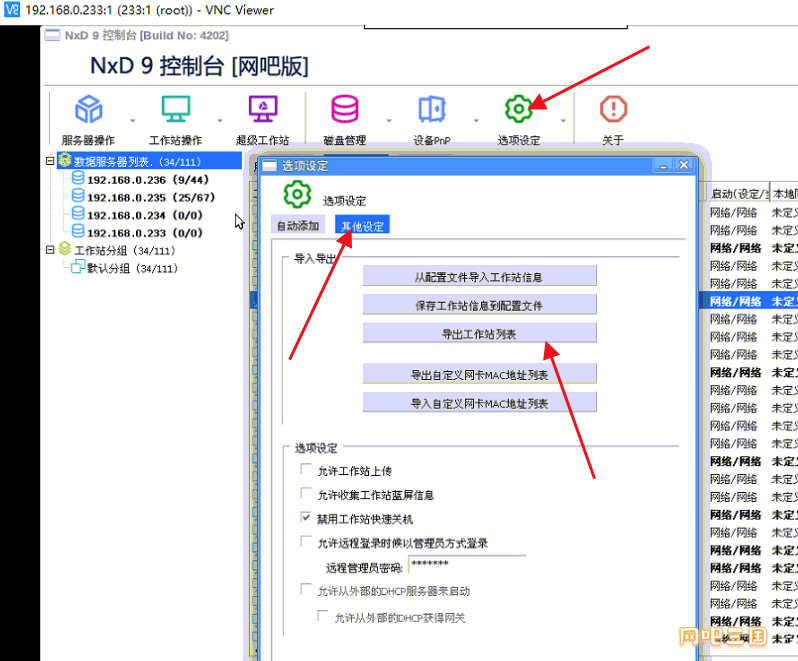Click the VNC Viewer title bar logo
The width and height of the screenshot is (798, 661).
click(x=12, y=10)
